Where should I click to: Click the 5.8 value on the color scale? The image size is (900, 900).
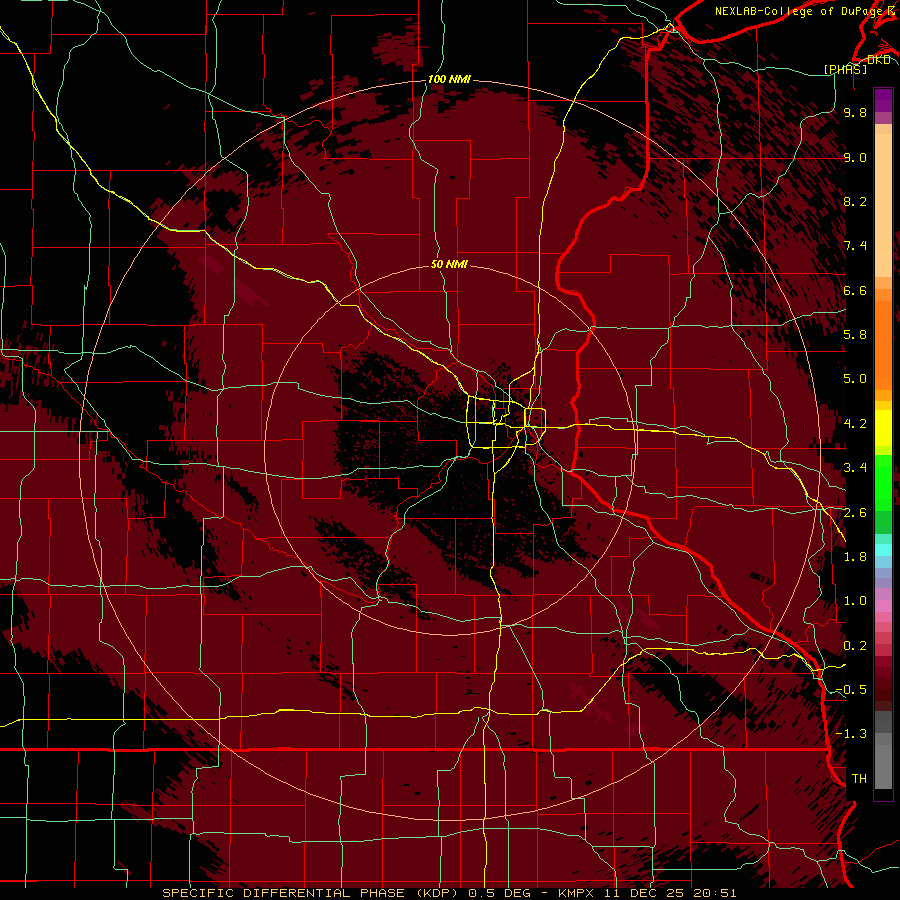[x=855, y=335]
